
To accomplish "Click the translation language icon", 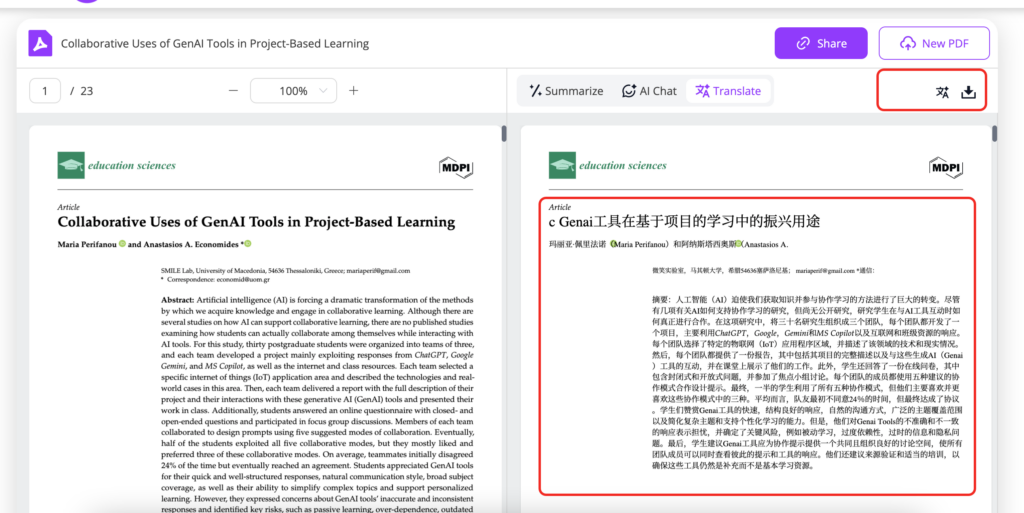I will pyautogui.click(x=942, y=92).
